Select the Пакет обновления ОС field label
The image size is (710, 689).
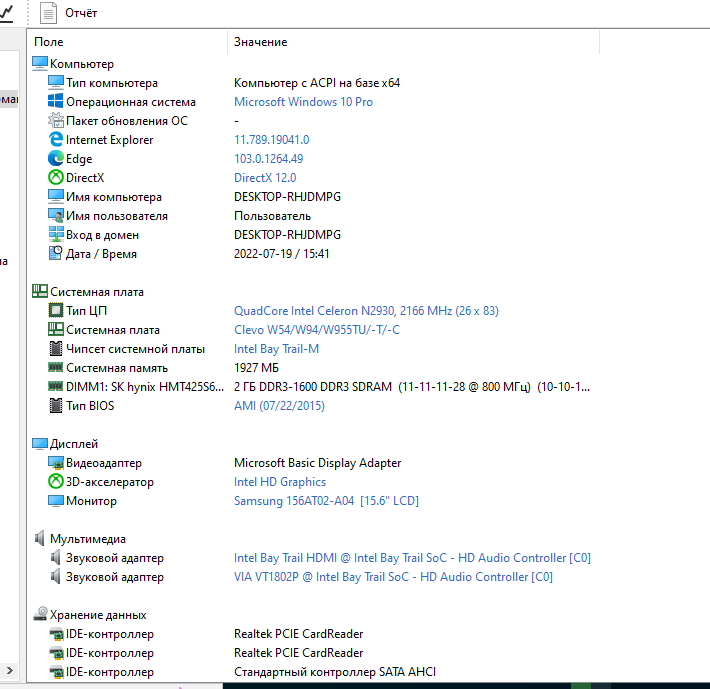point(127,121)
